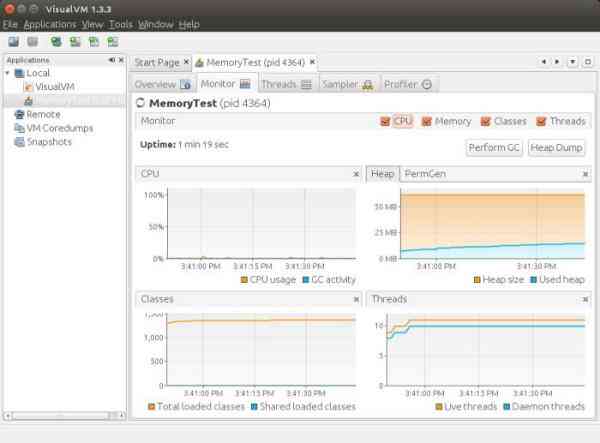600x443 pixels.
Task: Click the second gray toolbar icon
Action: 33,41
